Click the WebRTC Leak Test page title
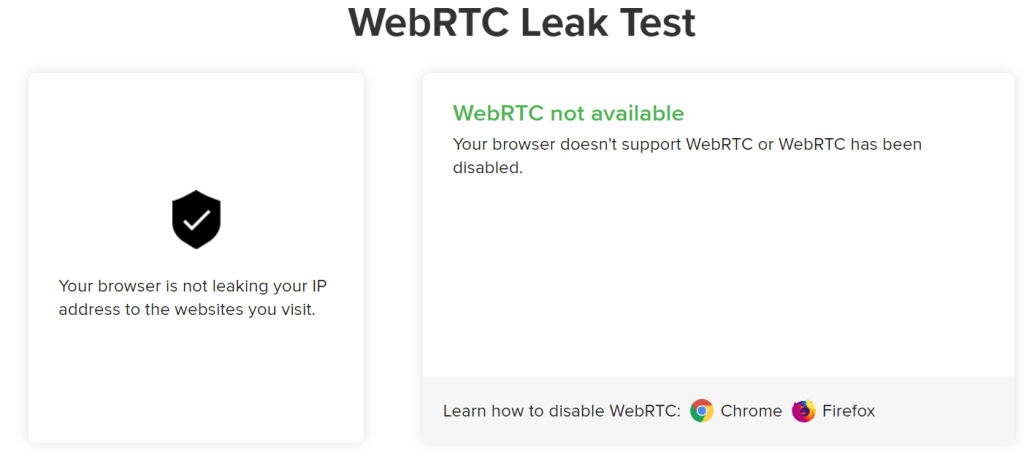Image resolution: width=1024 pixels, height=453 pixels. coord(522,23)
